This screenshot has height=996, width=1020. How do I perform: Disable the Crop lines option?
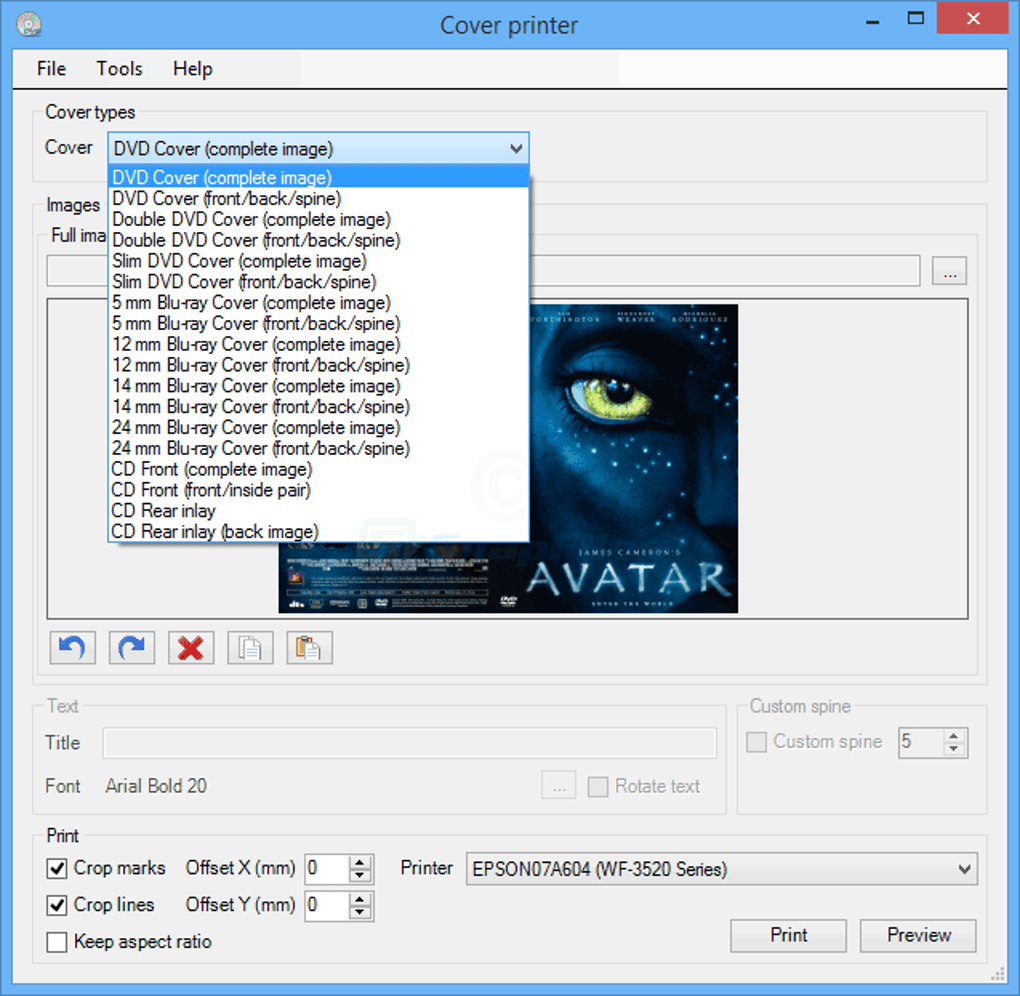[57, 905]
